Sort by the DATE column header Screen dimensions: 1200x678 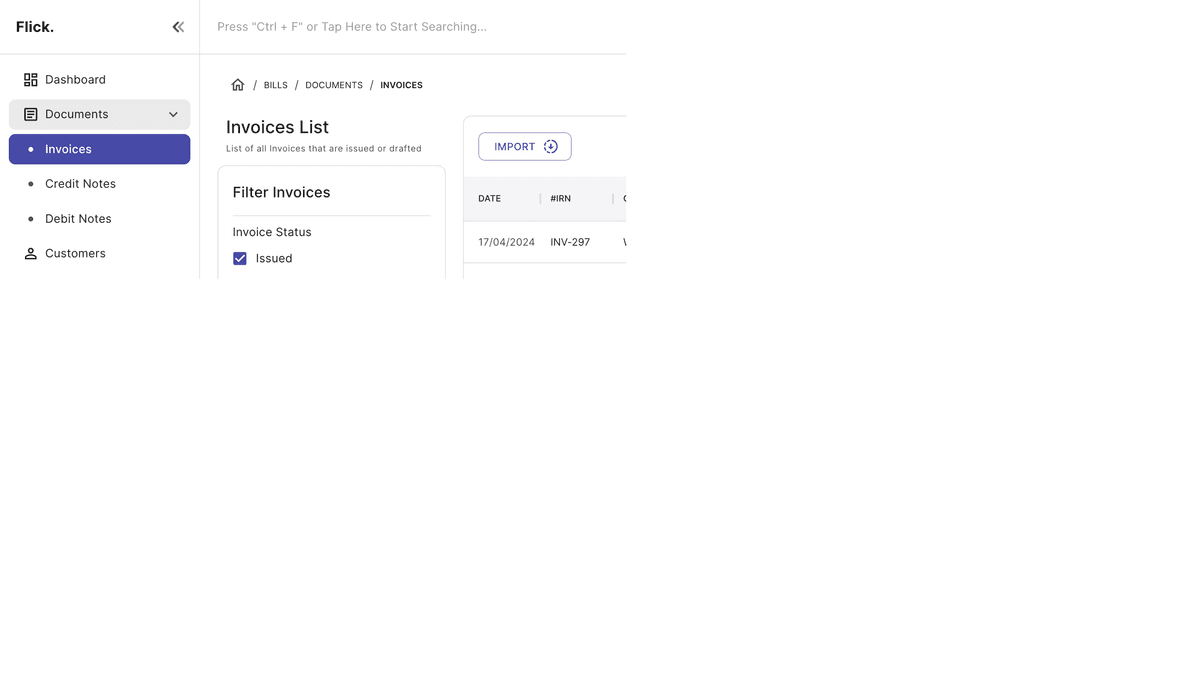tap(489, 199)
